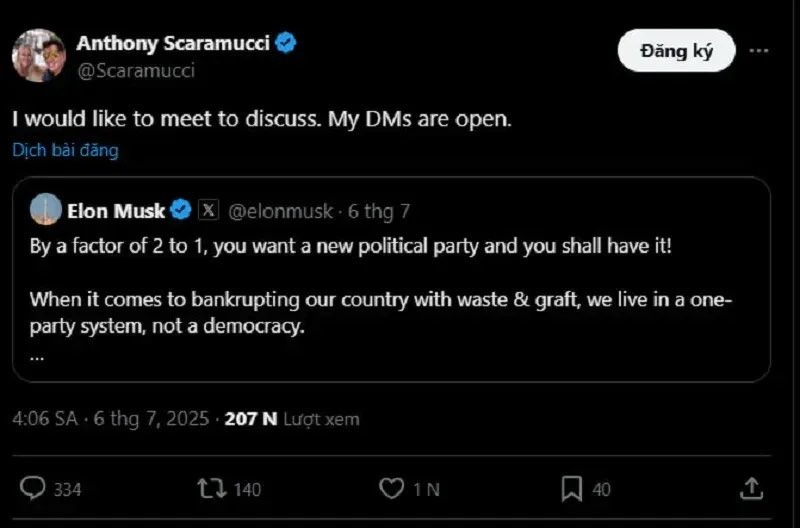The image size is (800, 528).
Task: Click Dịch bài đăng translate link
Action: [65, 150]
